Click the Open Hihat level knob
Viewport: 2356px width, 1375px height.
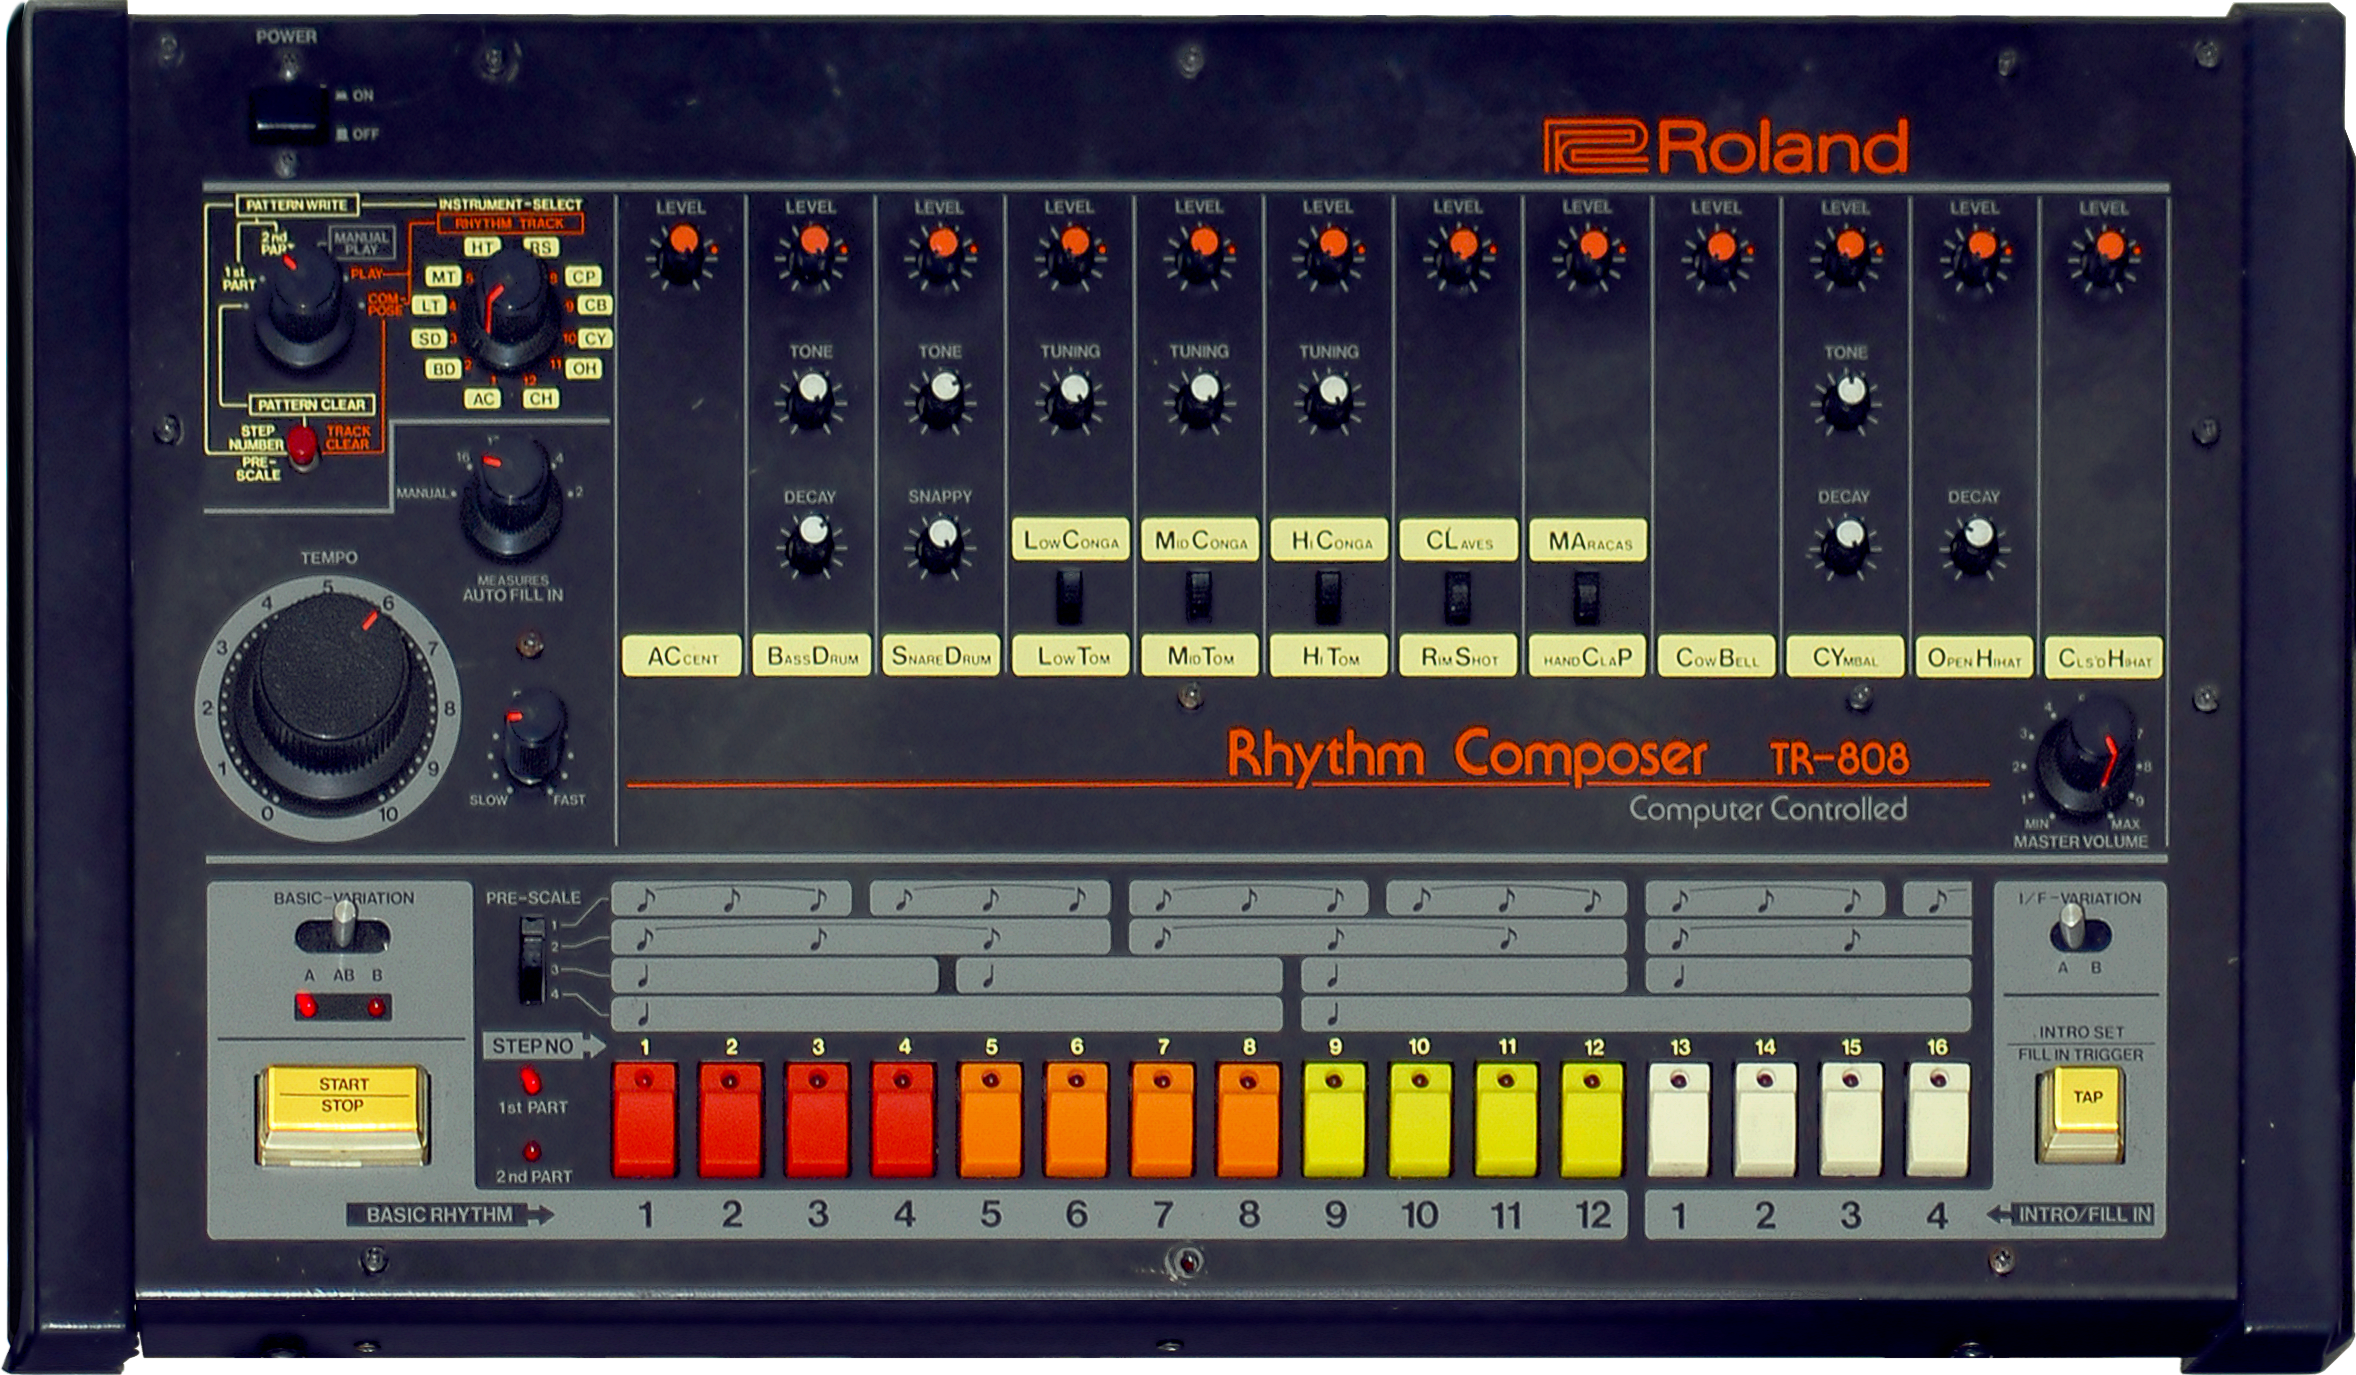coord(1977,255)
